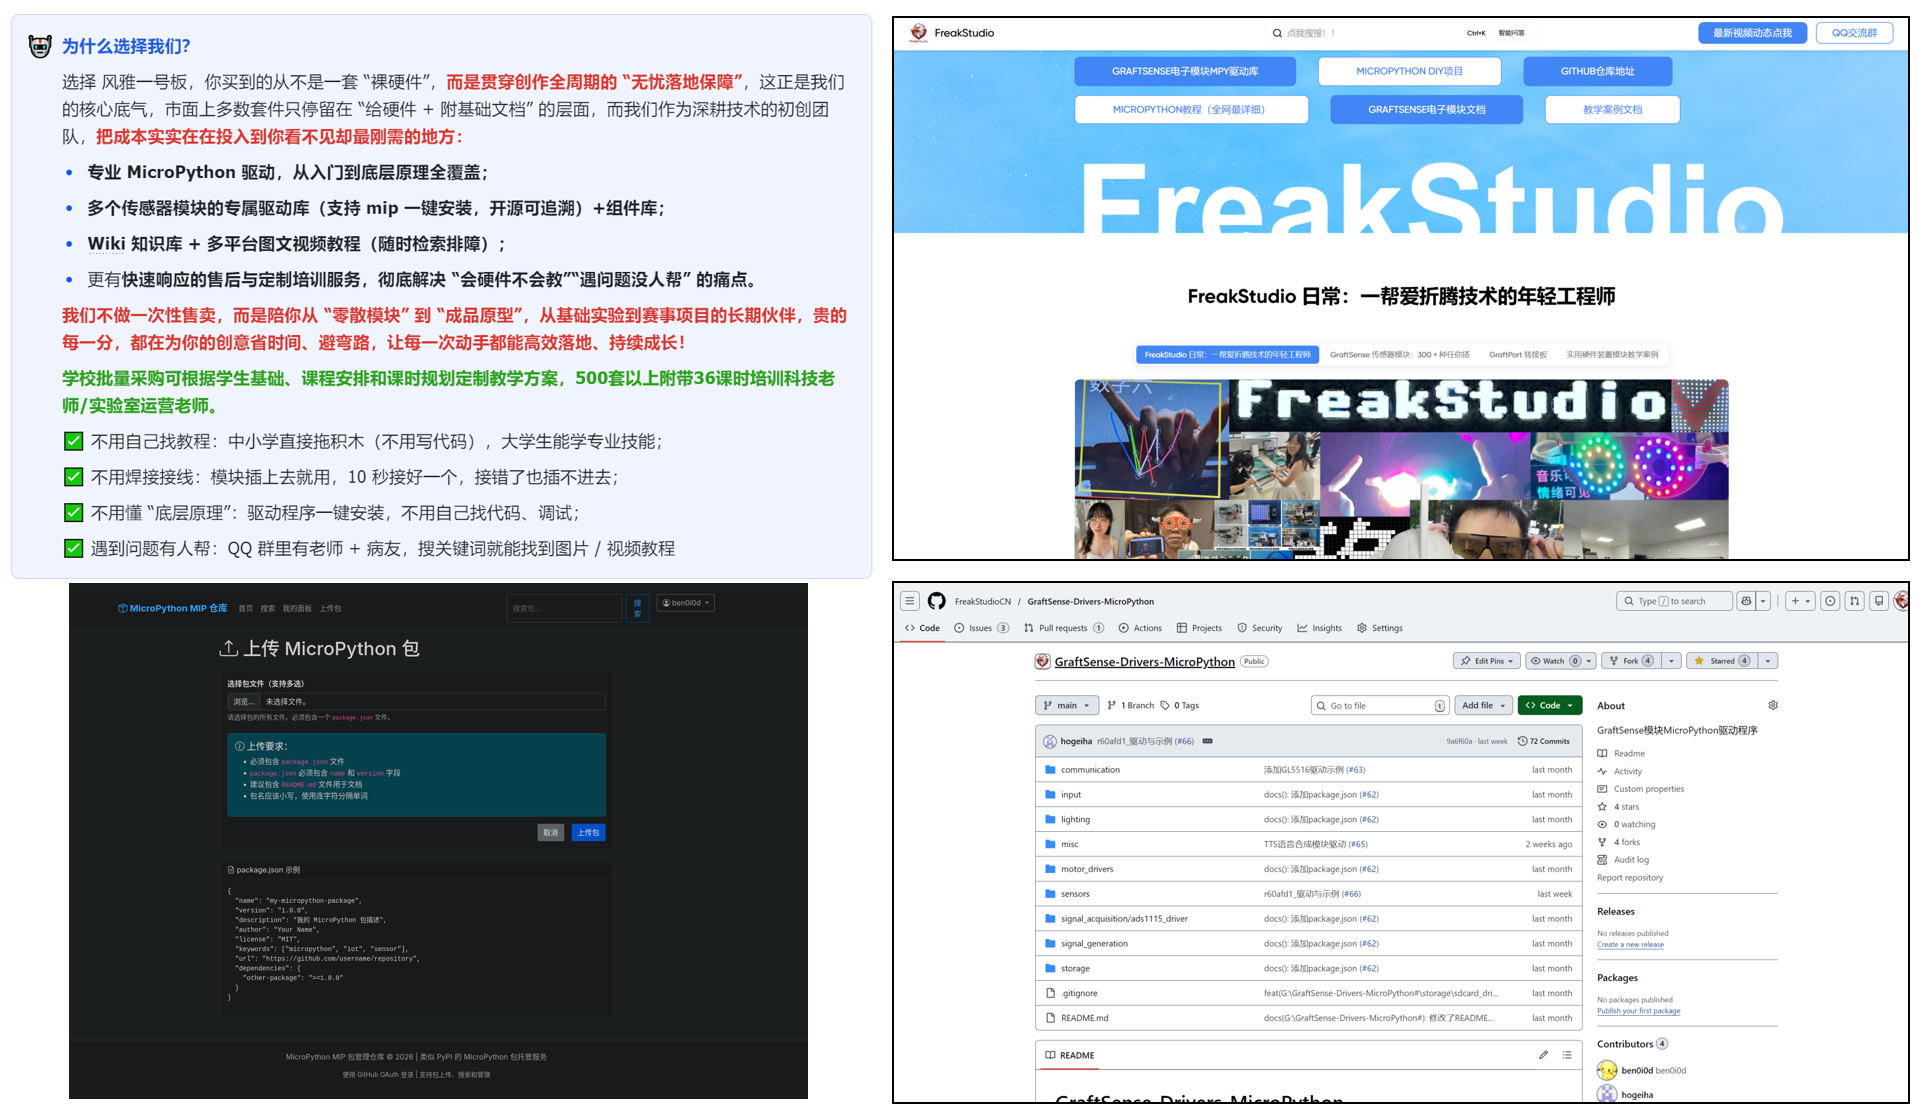Click the About section gear icon
This screenshot has width=1917, height=1107.
1772,705
